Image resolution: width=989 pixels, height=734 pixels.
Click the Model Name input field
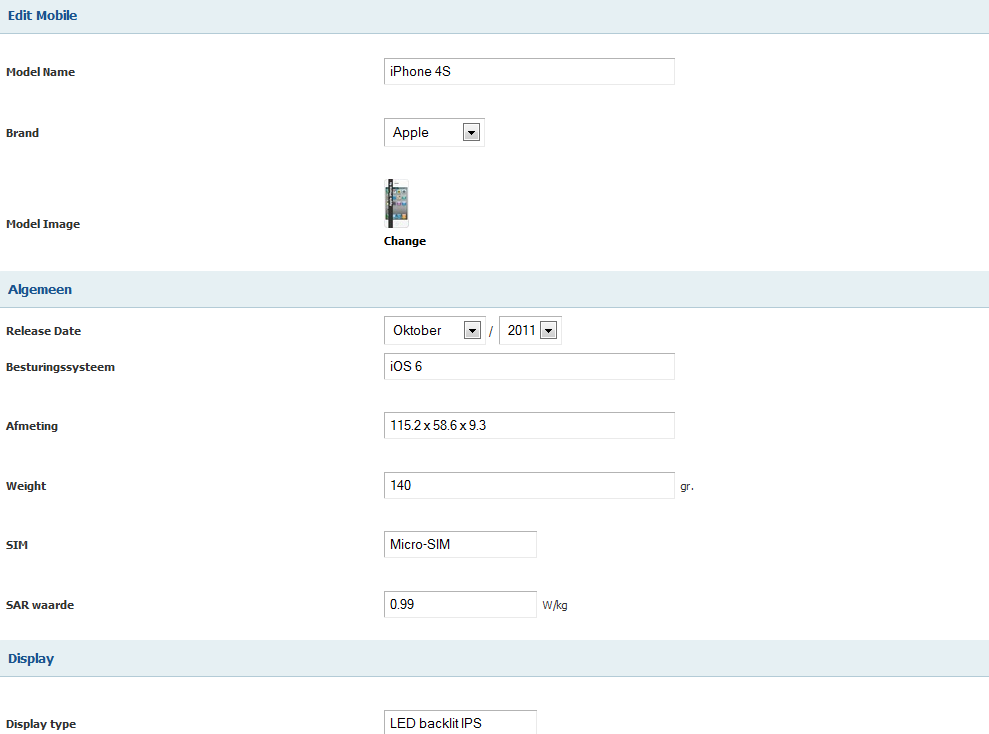(529, 71)
